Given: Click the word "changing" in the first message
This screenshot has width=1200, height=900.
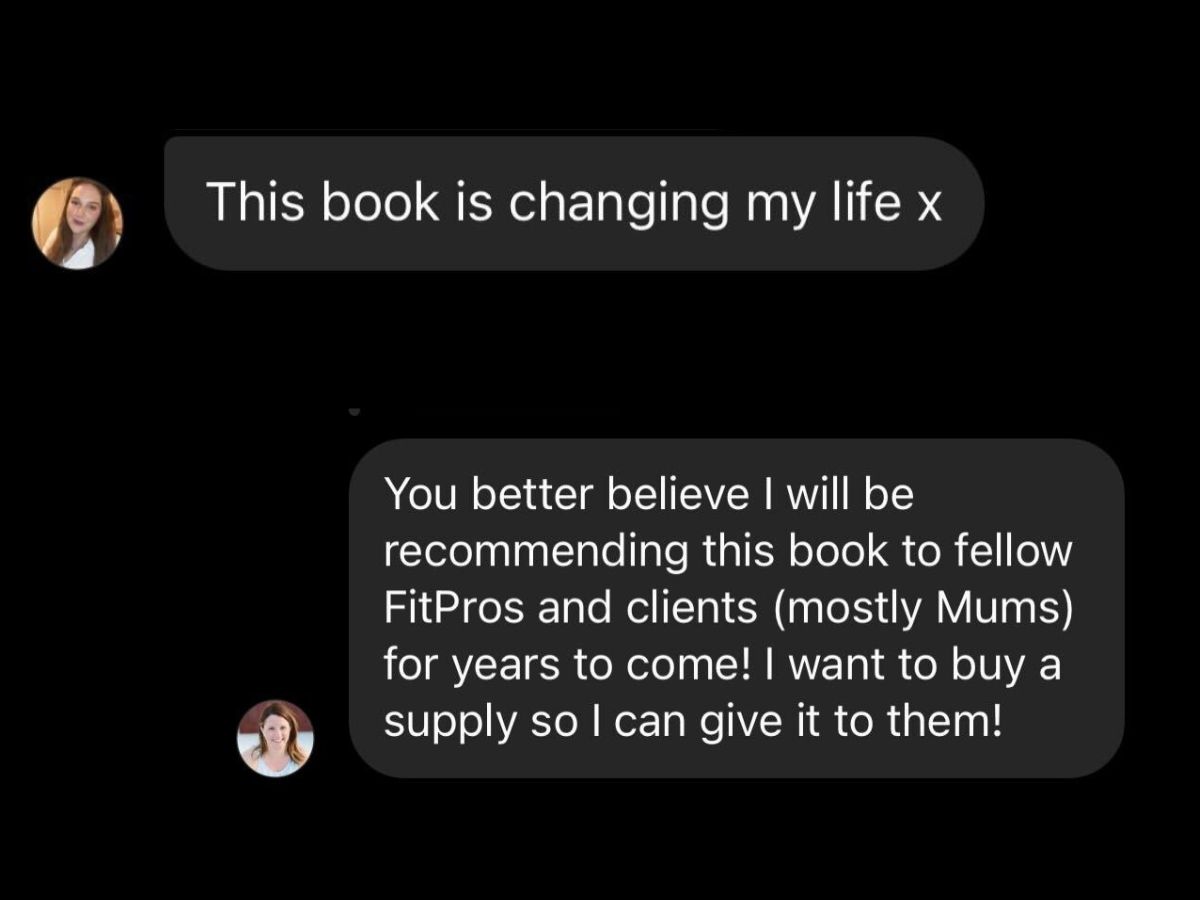Looking at the screenshot, I should pos(620,204).
